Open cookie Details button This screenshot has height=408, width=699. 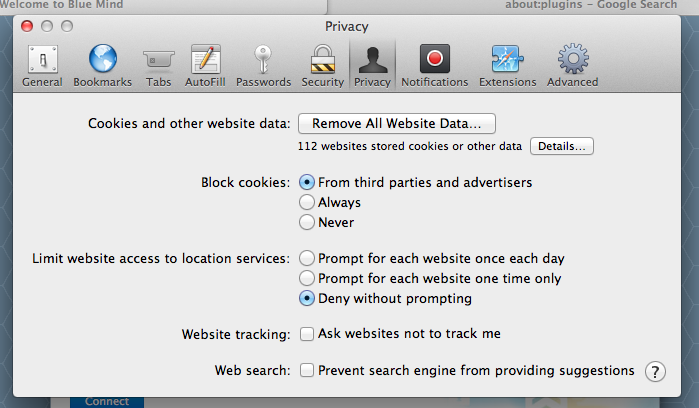[x=562, y=146]
